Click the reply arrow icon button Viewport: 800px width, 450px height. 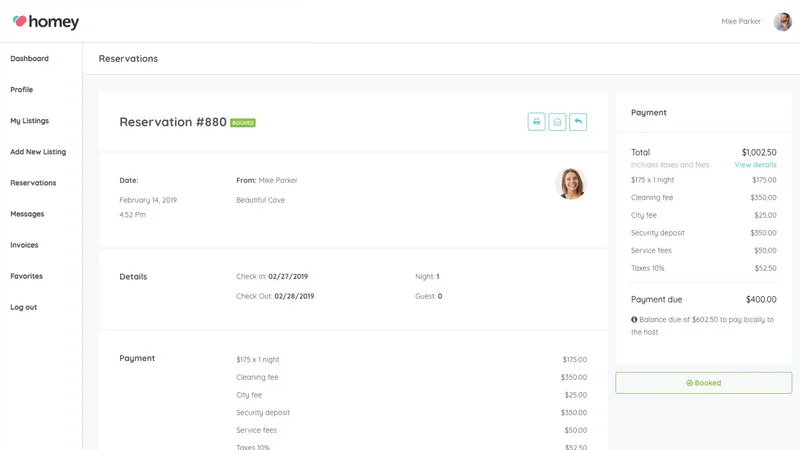coord(578,122)
